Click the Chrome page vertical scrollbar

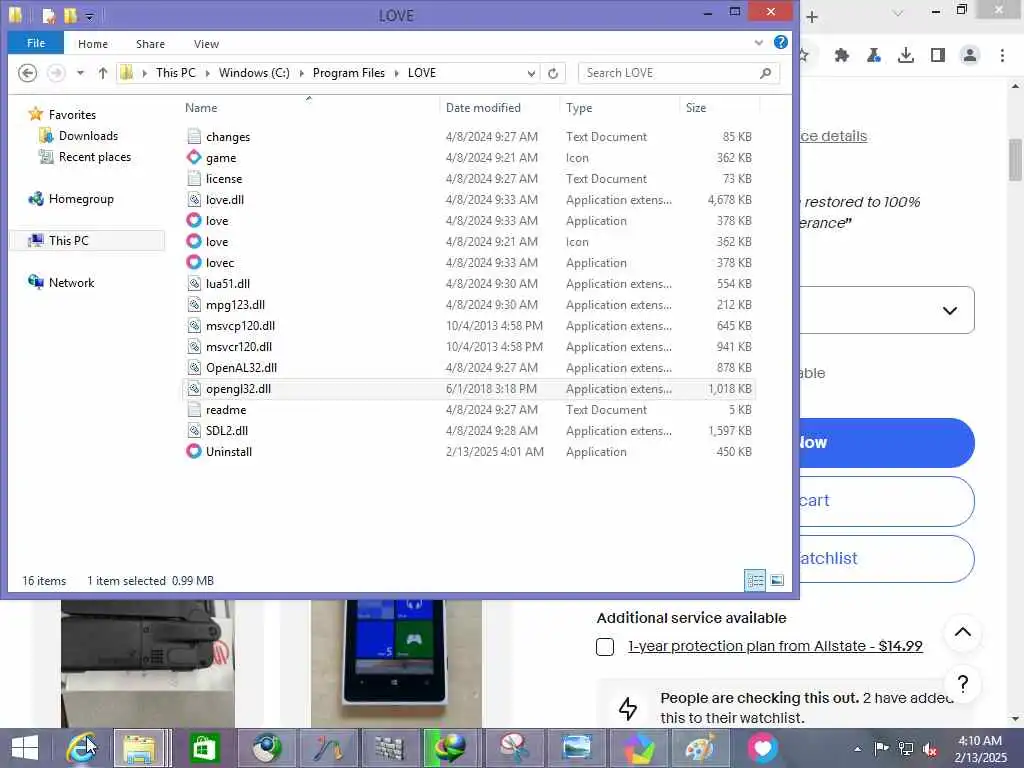tap(1016, 159)
